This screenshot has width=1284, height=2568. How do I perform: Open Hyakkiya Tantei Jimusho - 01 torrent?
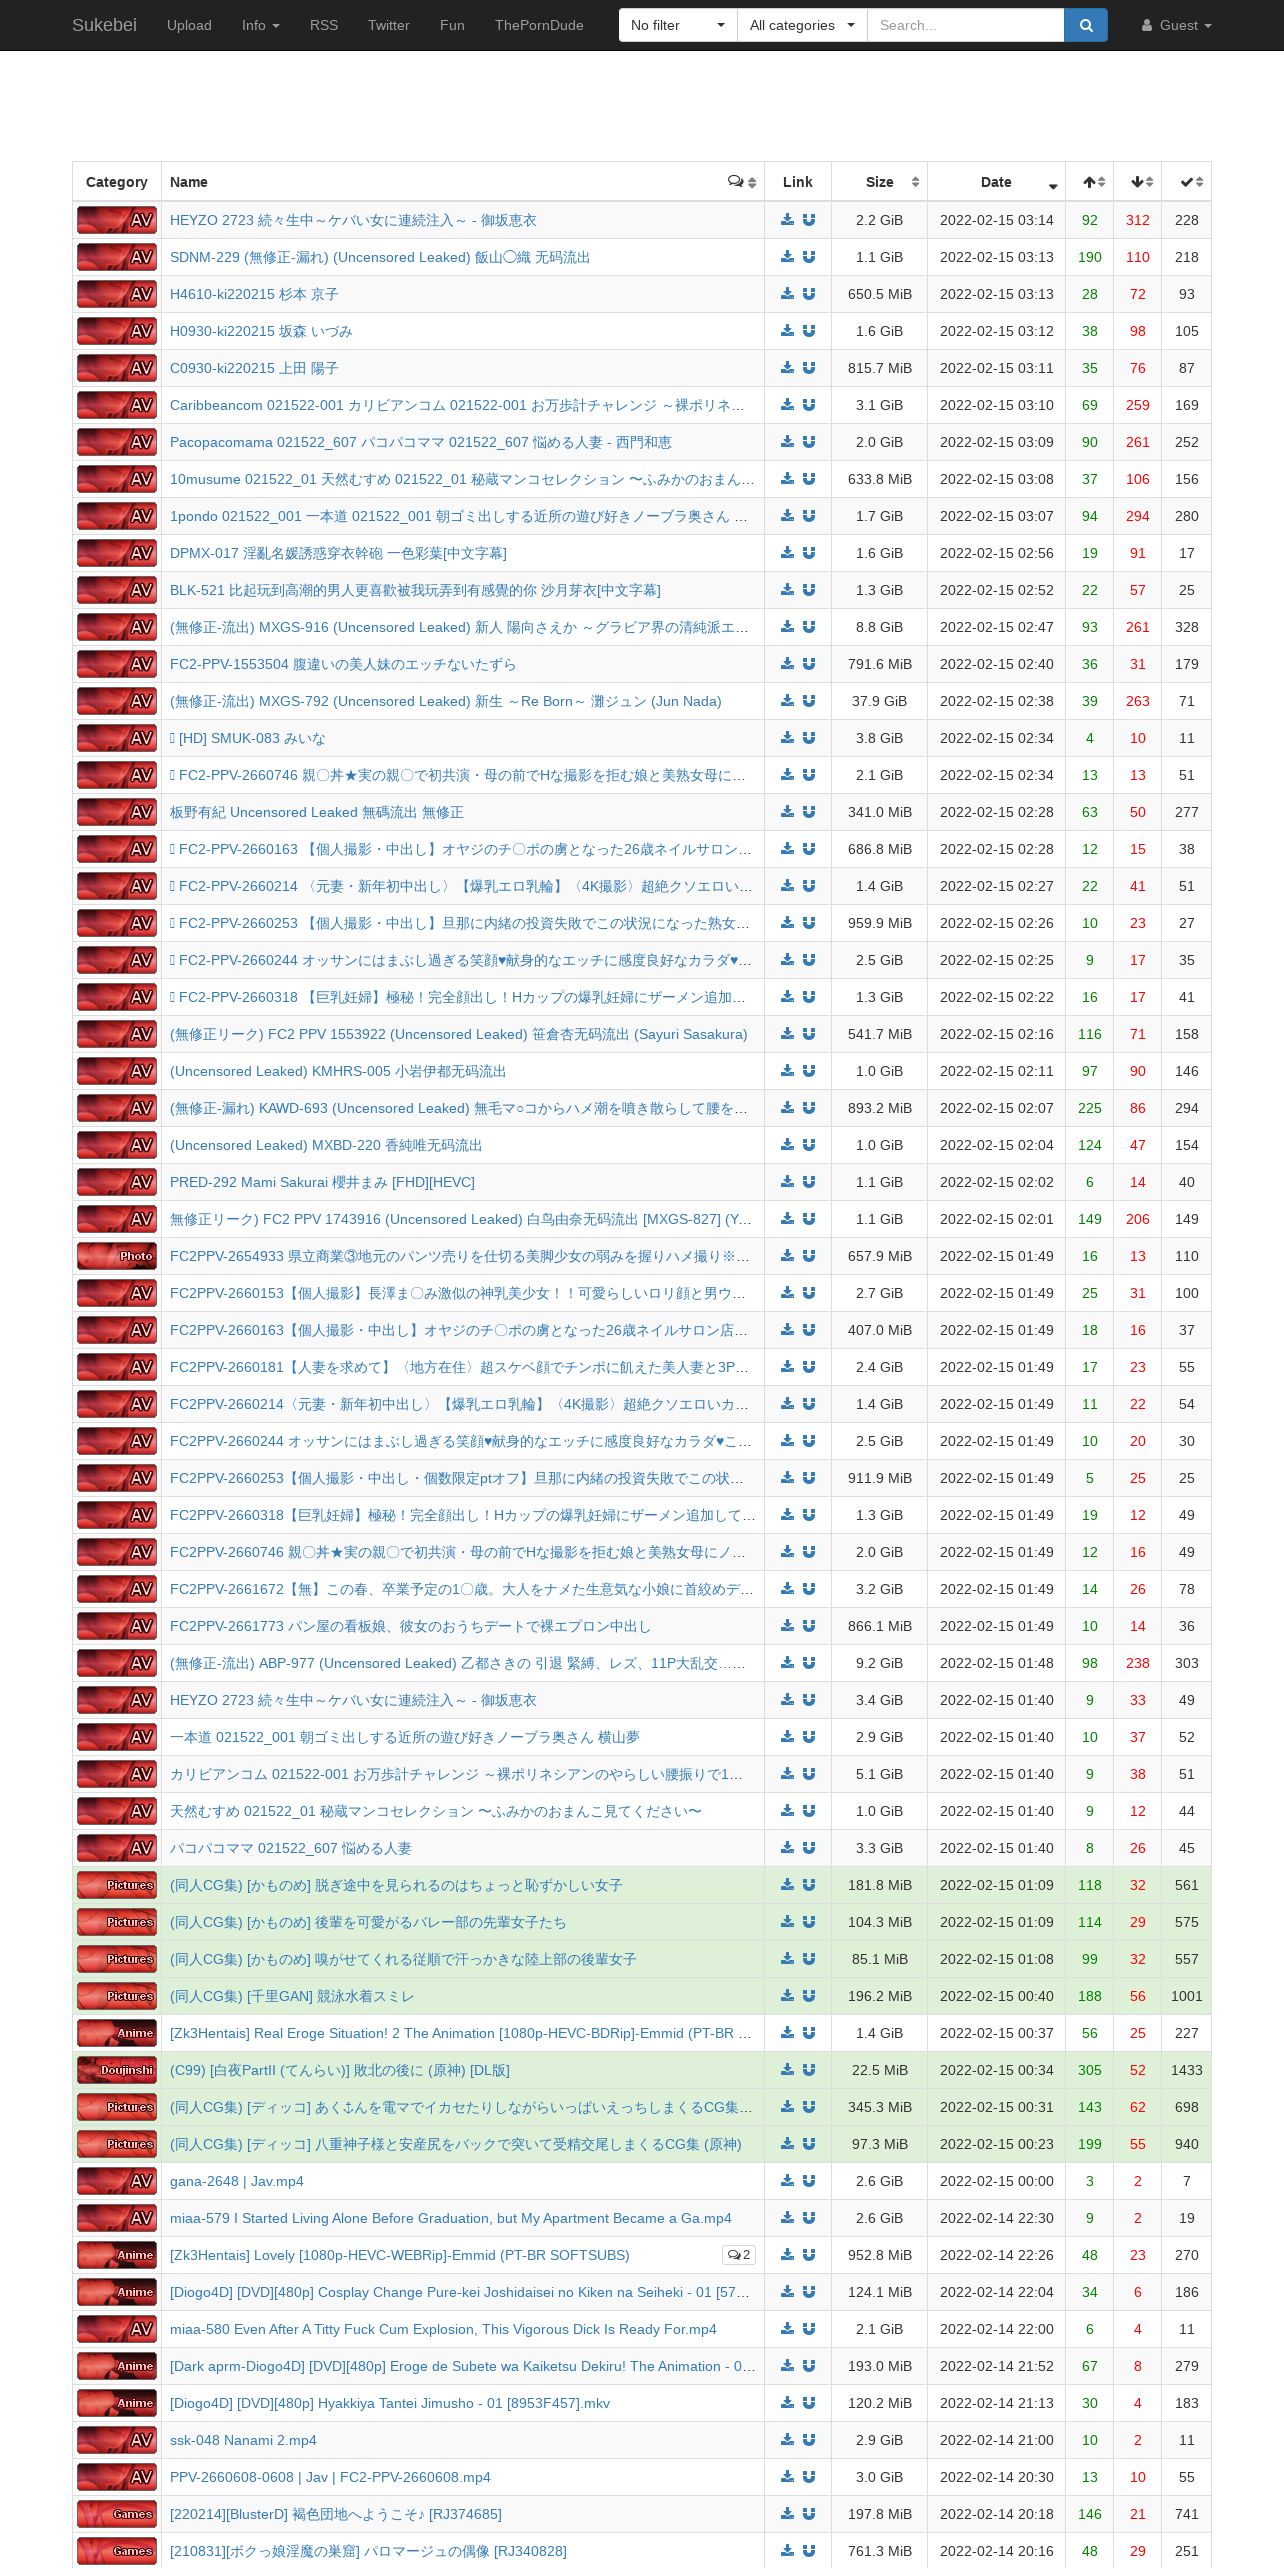pyautogui.click(x=390, y=2403)
